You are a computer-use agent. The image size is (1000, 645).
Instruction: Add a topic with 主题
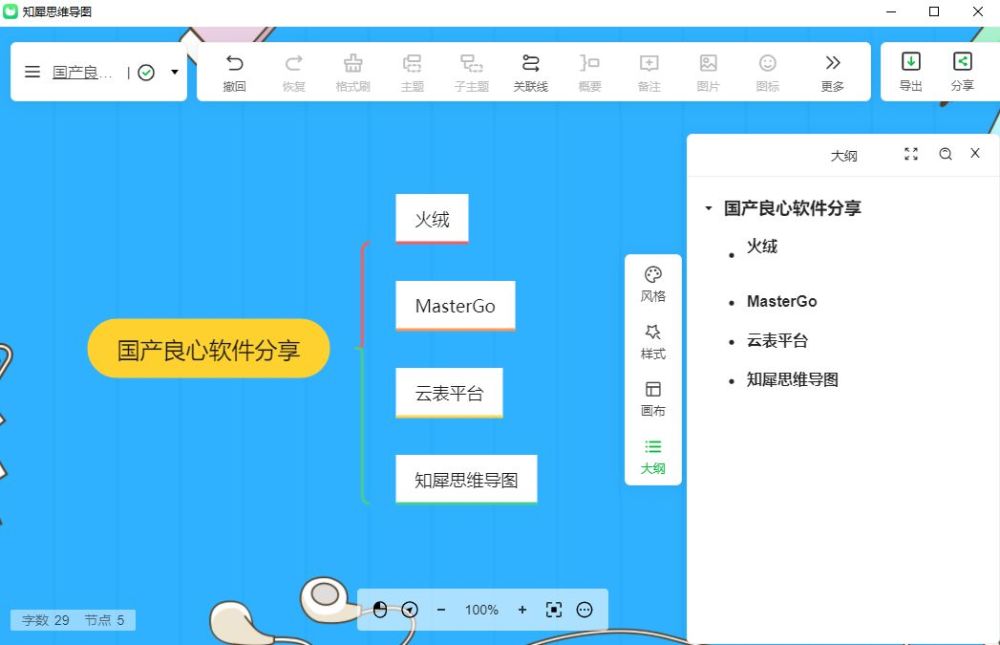(x=412, y=73)
